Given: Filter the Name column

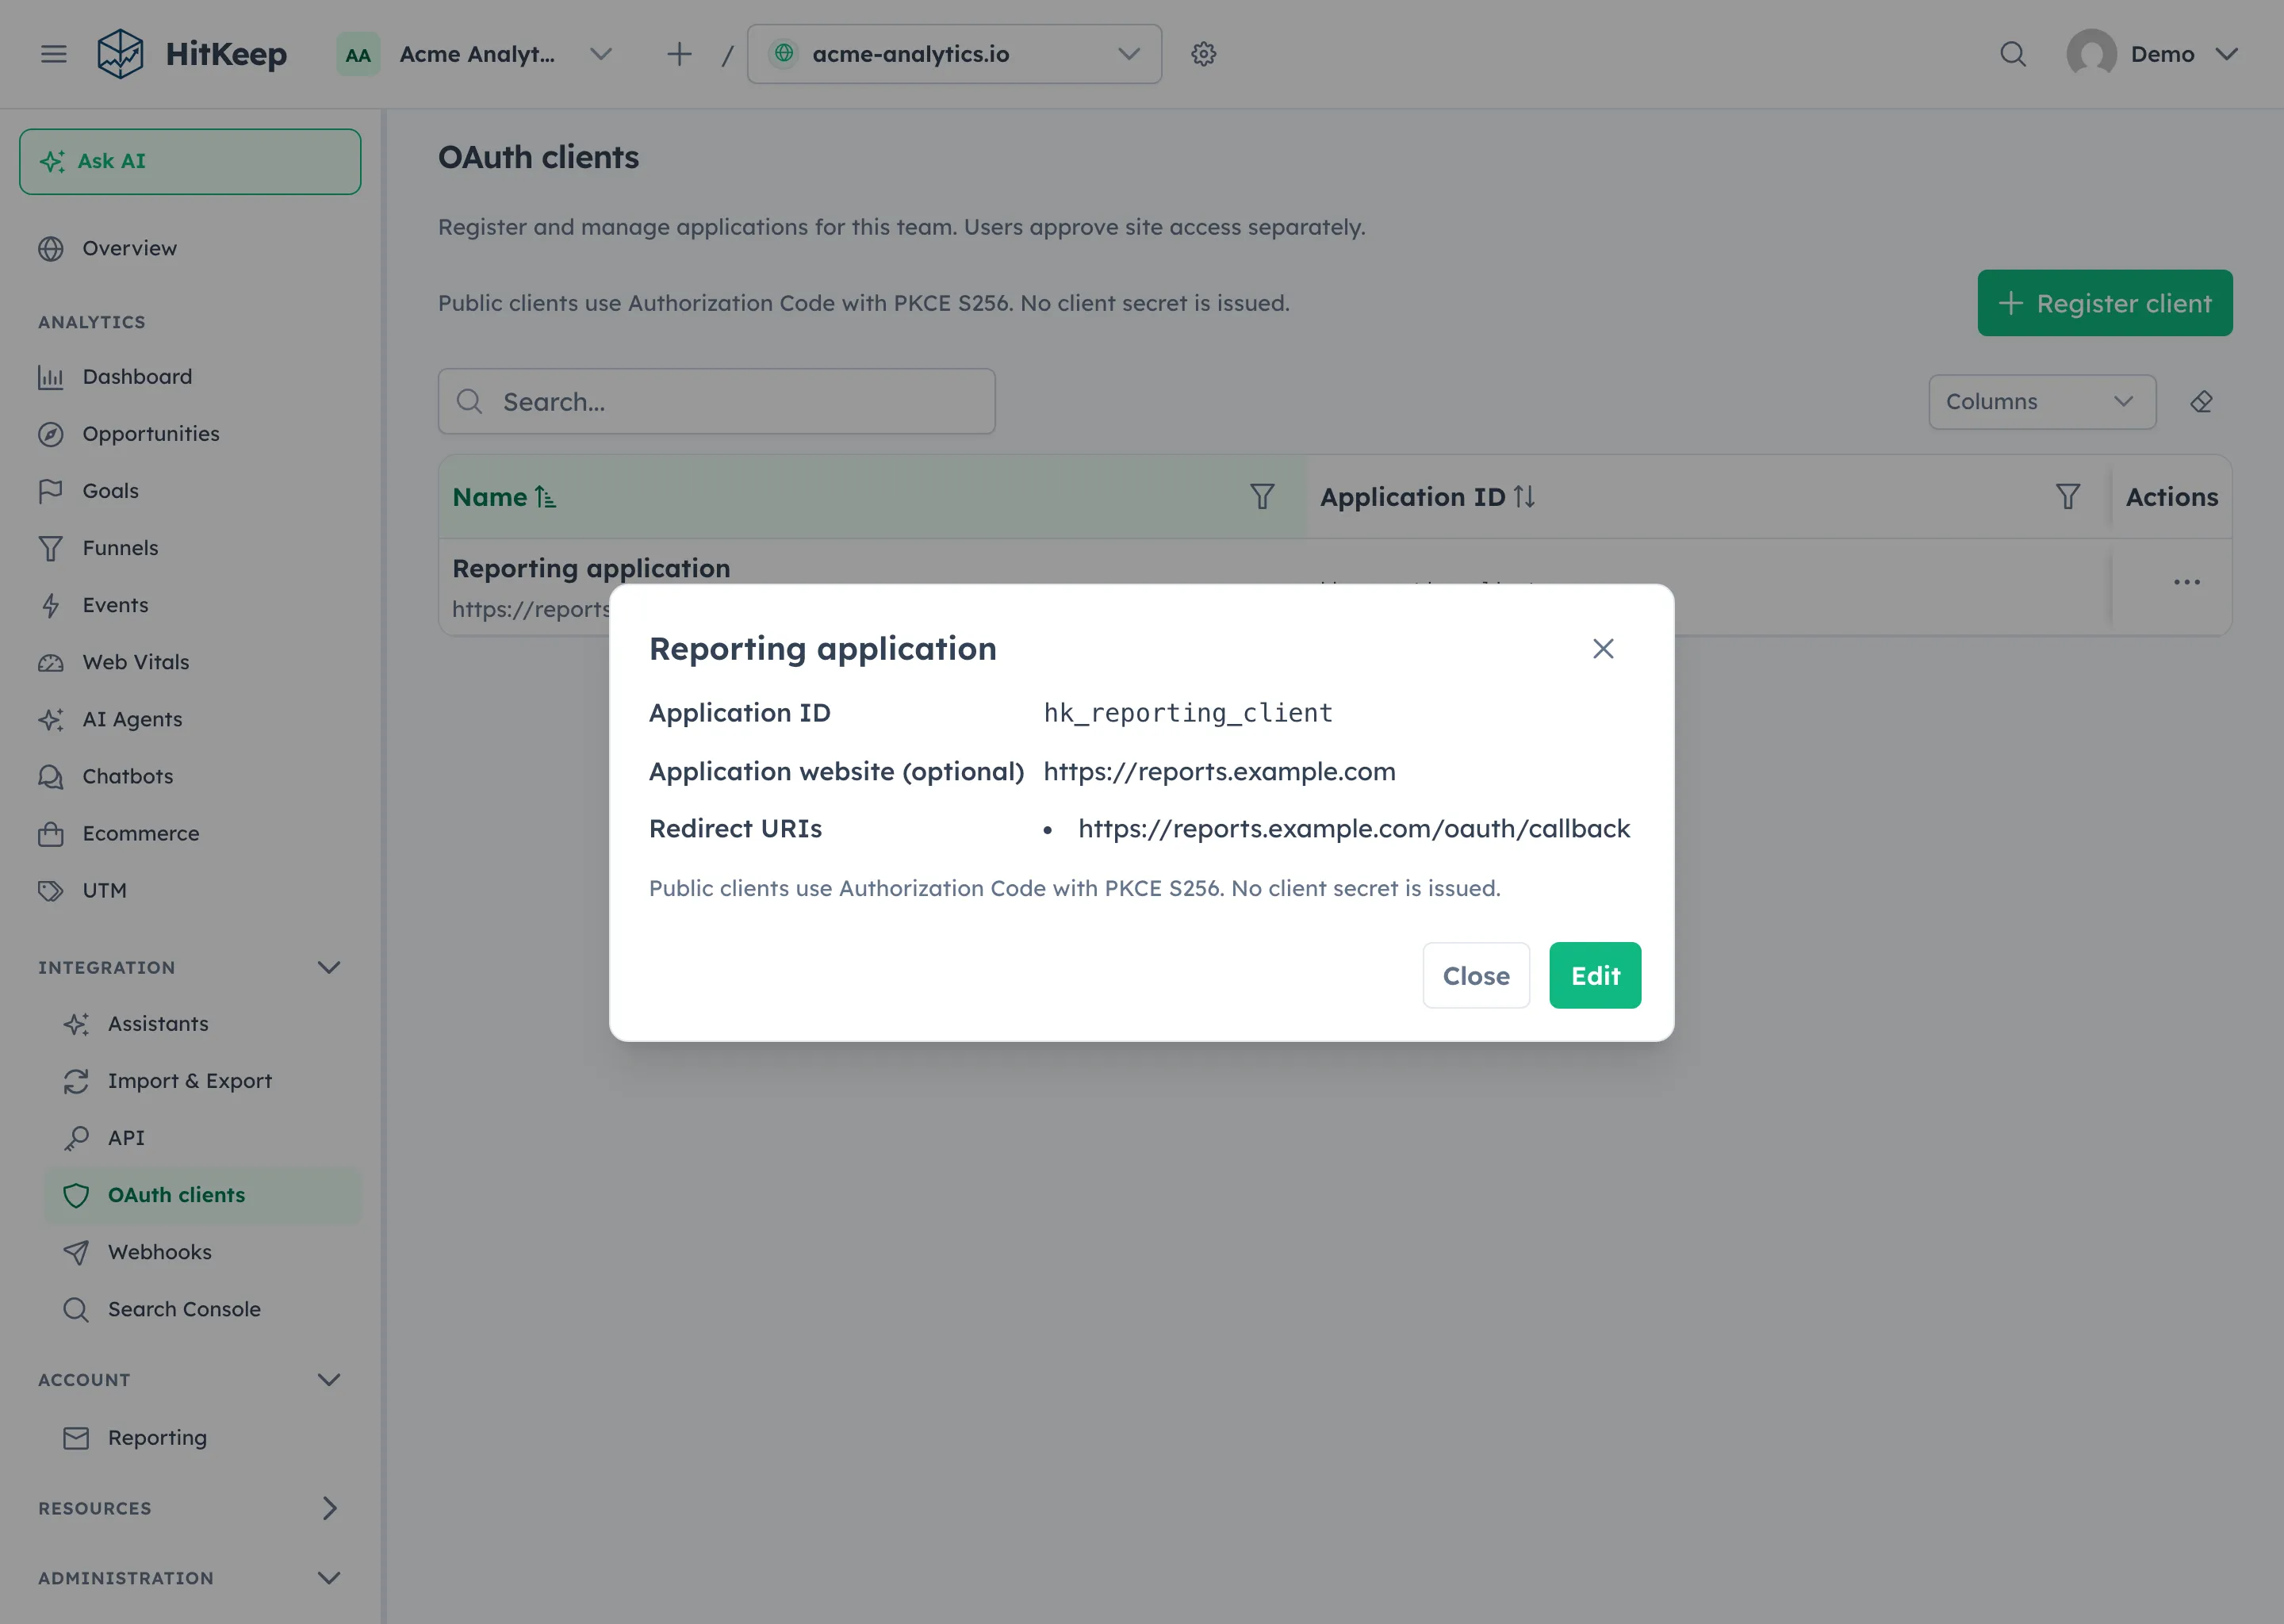Looking at the screenshot, I should tap(1262, 497).
